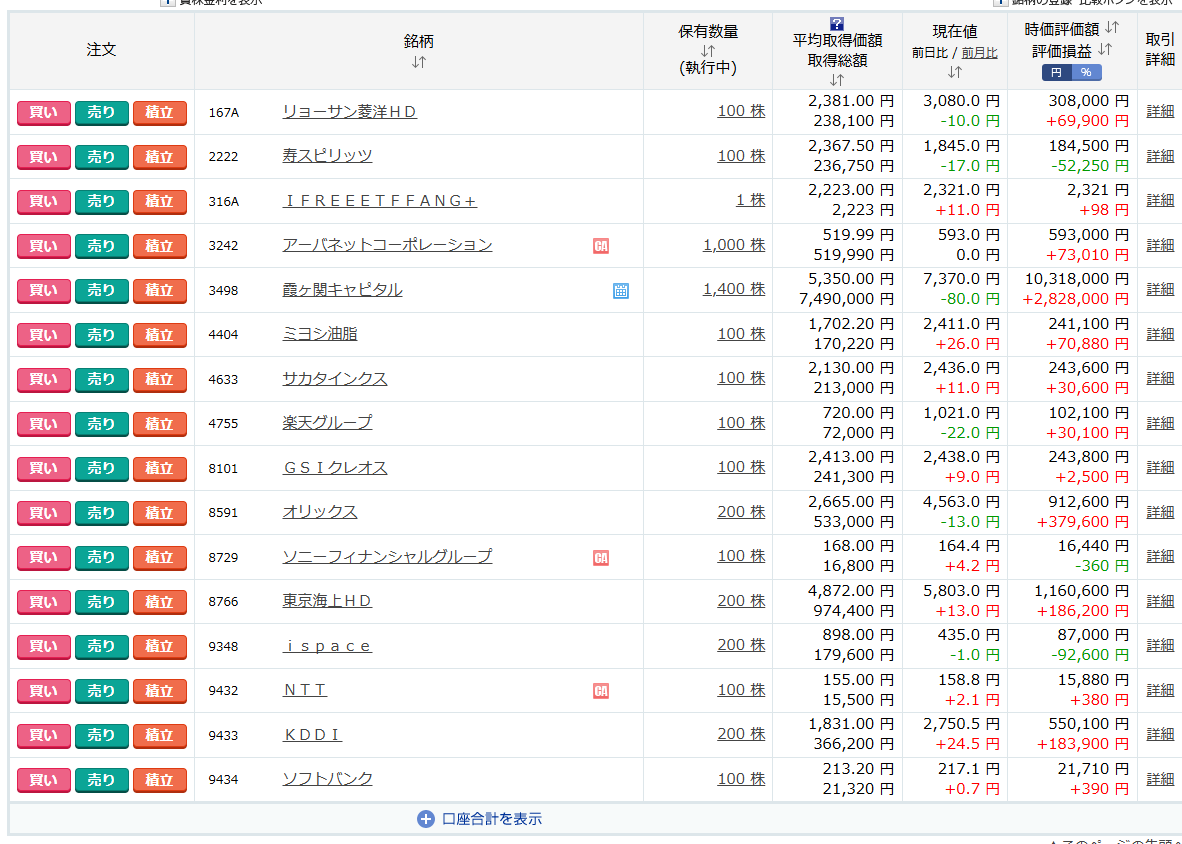
Task: View 詳細 for オリックス
Action: click(x=1160, y=512)
